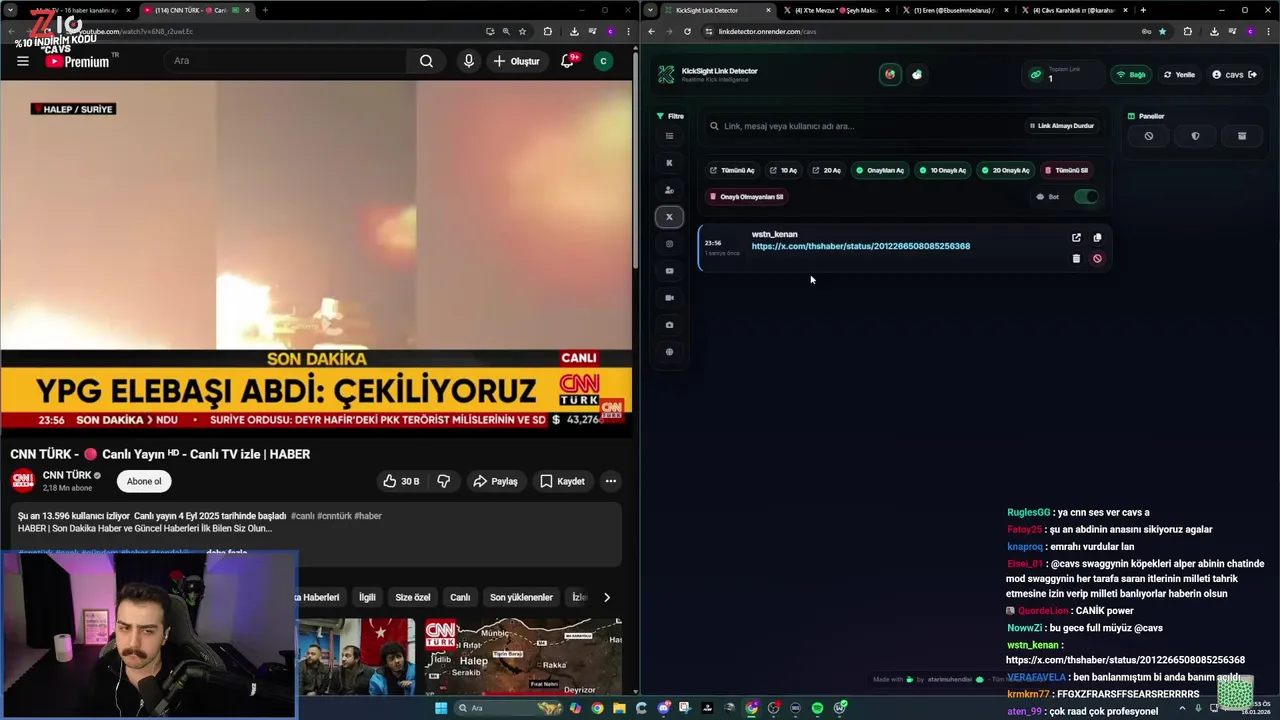Screen dimensions: 1280x720
Task: Open YouTube notifications bell
Action: click(567, 61)
